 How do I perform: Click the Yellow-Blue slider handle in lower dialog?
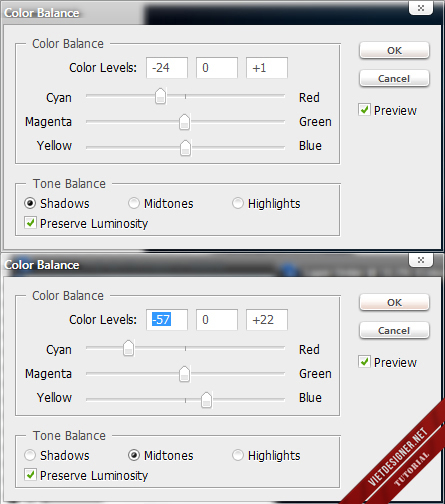(206, 400)
